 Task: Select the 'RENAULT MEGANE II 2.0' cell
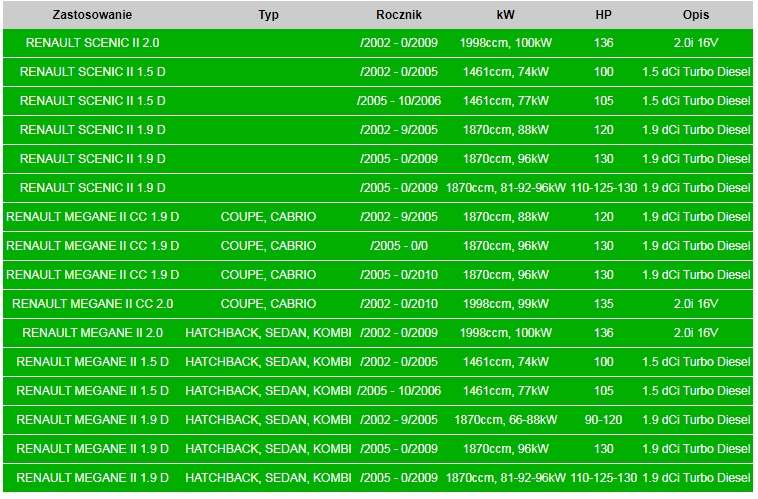92,333
